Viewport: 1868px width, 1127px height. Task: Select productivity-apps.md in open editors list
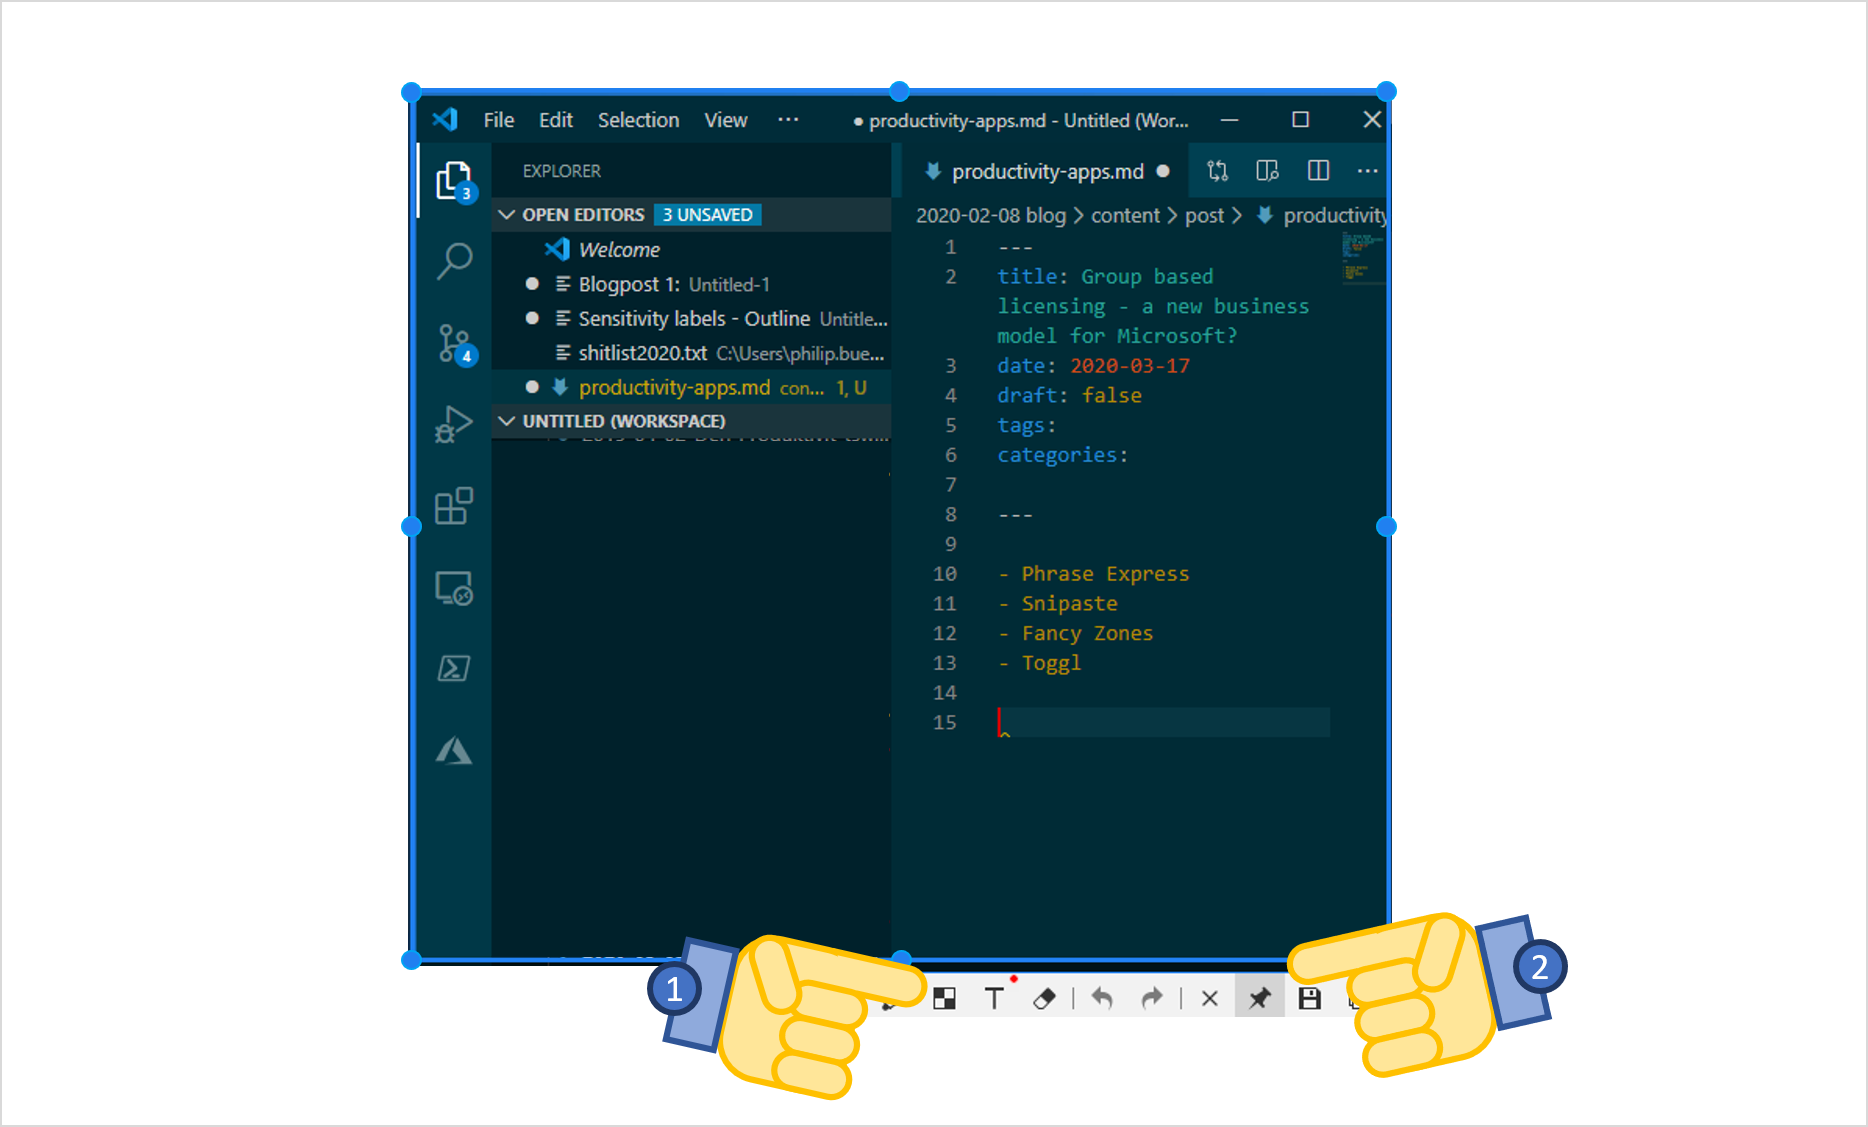691,387
